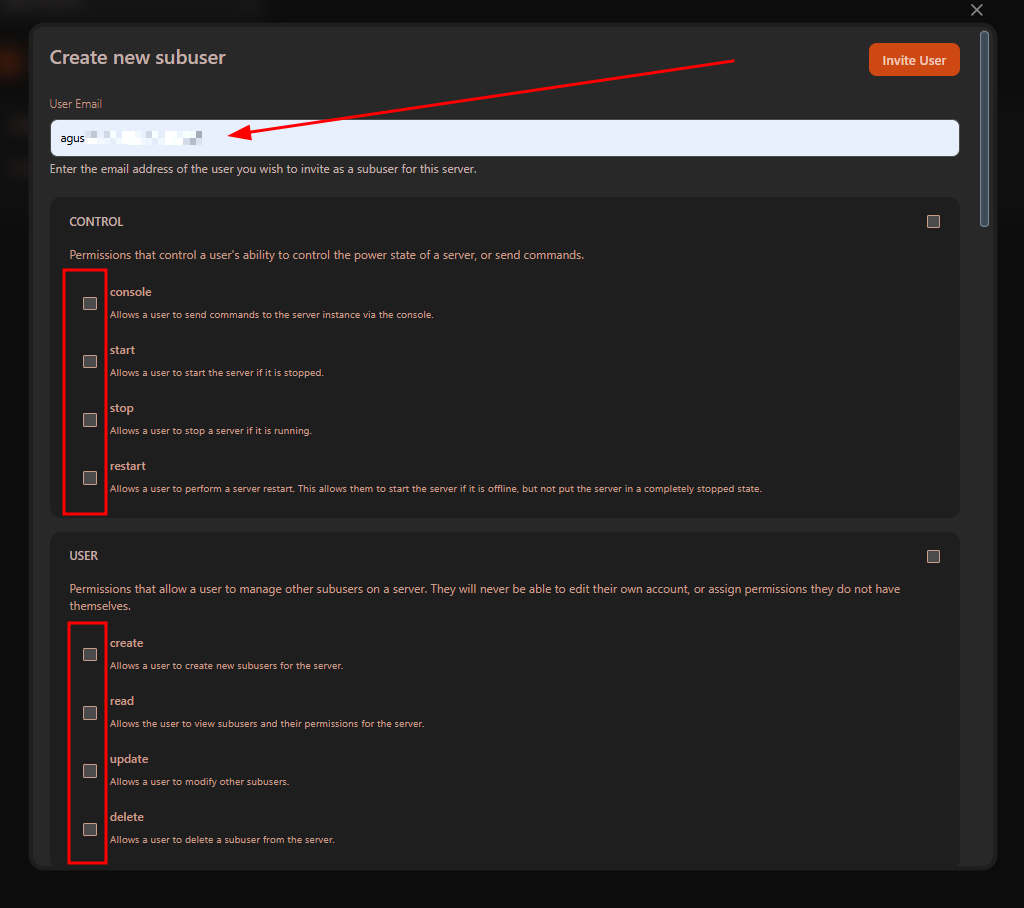Viewport: 1024px width, 908px height.
Task: Click the bold 'update' permission label text
Action: [129, 759]
